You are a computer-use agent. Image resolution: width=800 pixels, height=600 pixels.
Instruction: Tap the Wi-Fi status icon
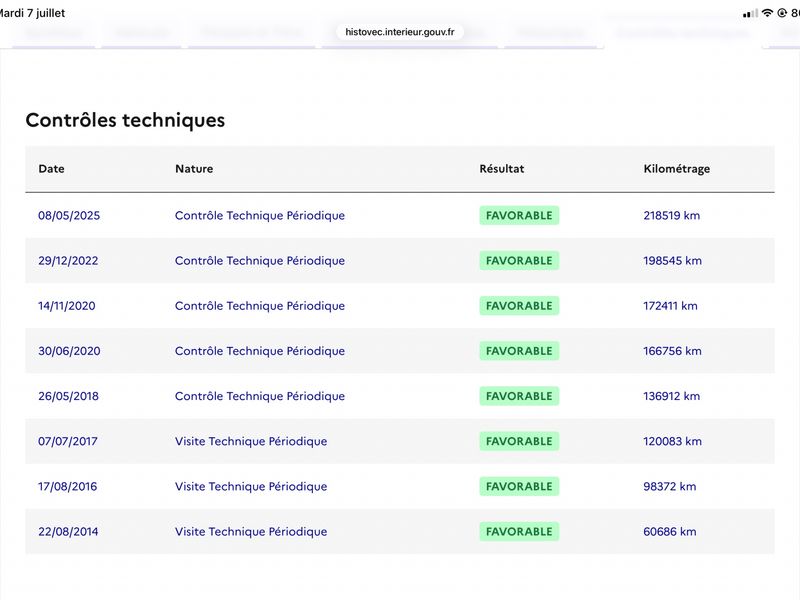[767, 13]
